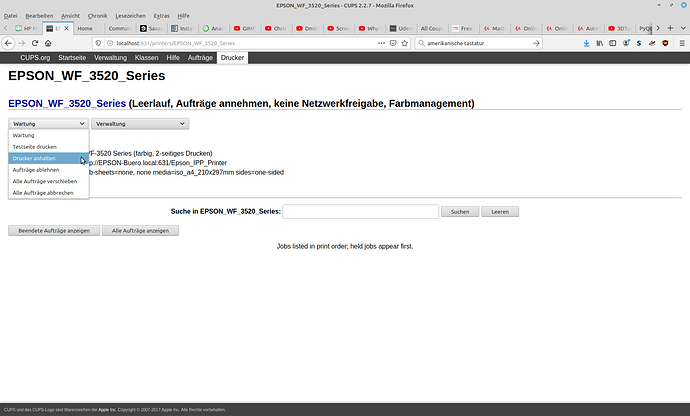Click the 'amerikanische tastatur' search field
This screenshot has height=416, width=690.
point(477,43)
